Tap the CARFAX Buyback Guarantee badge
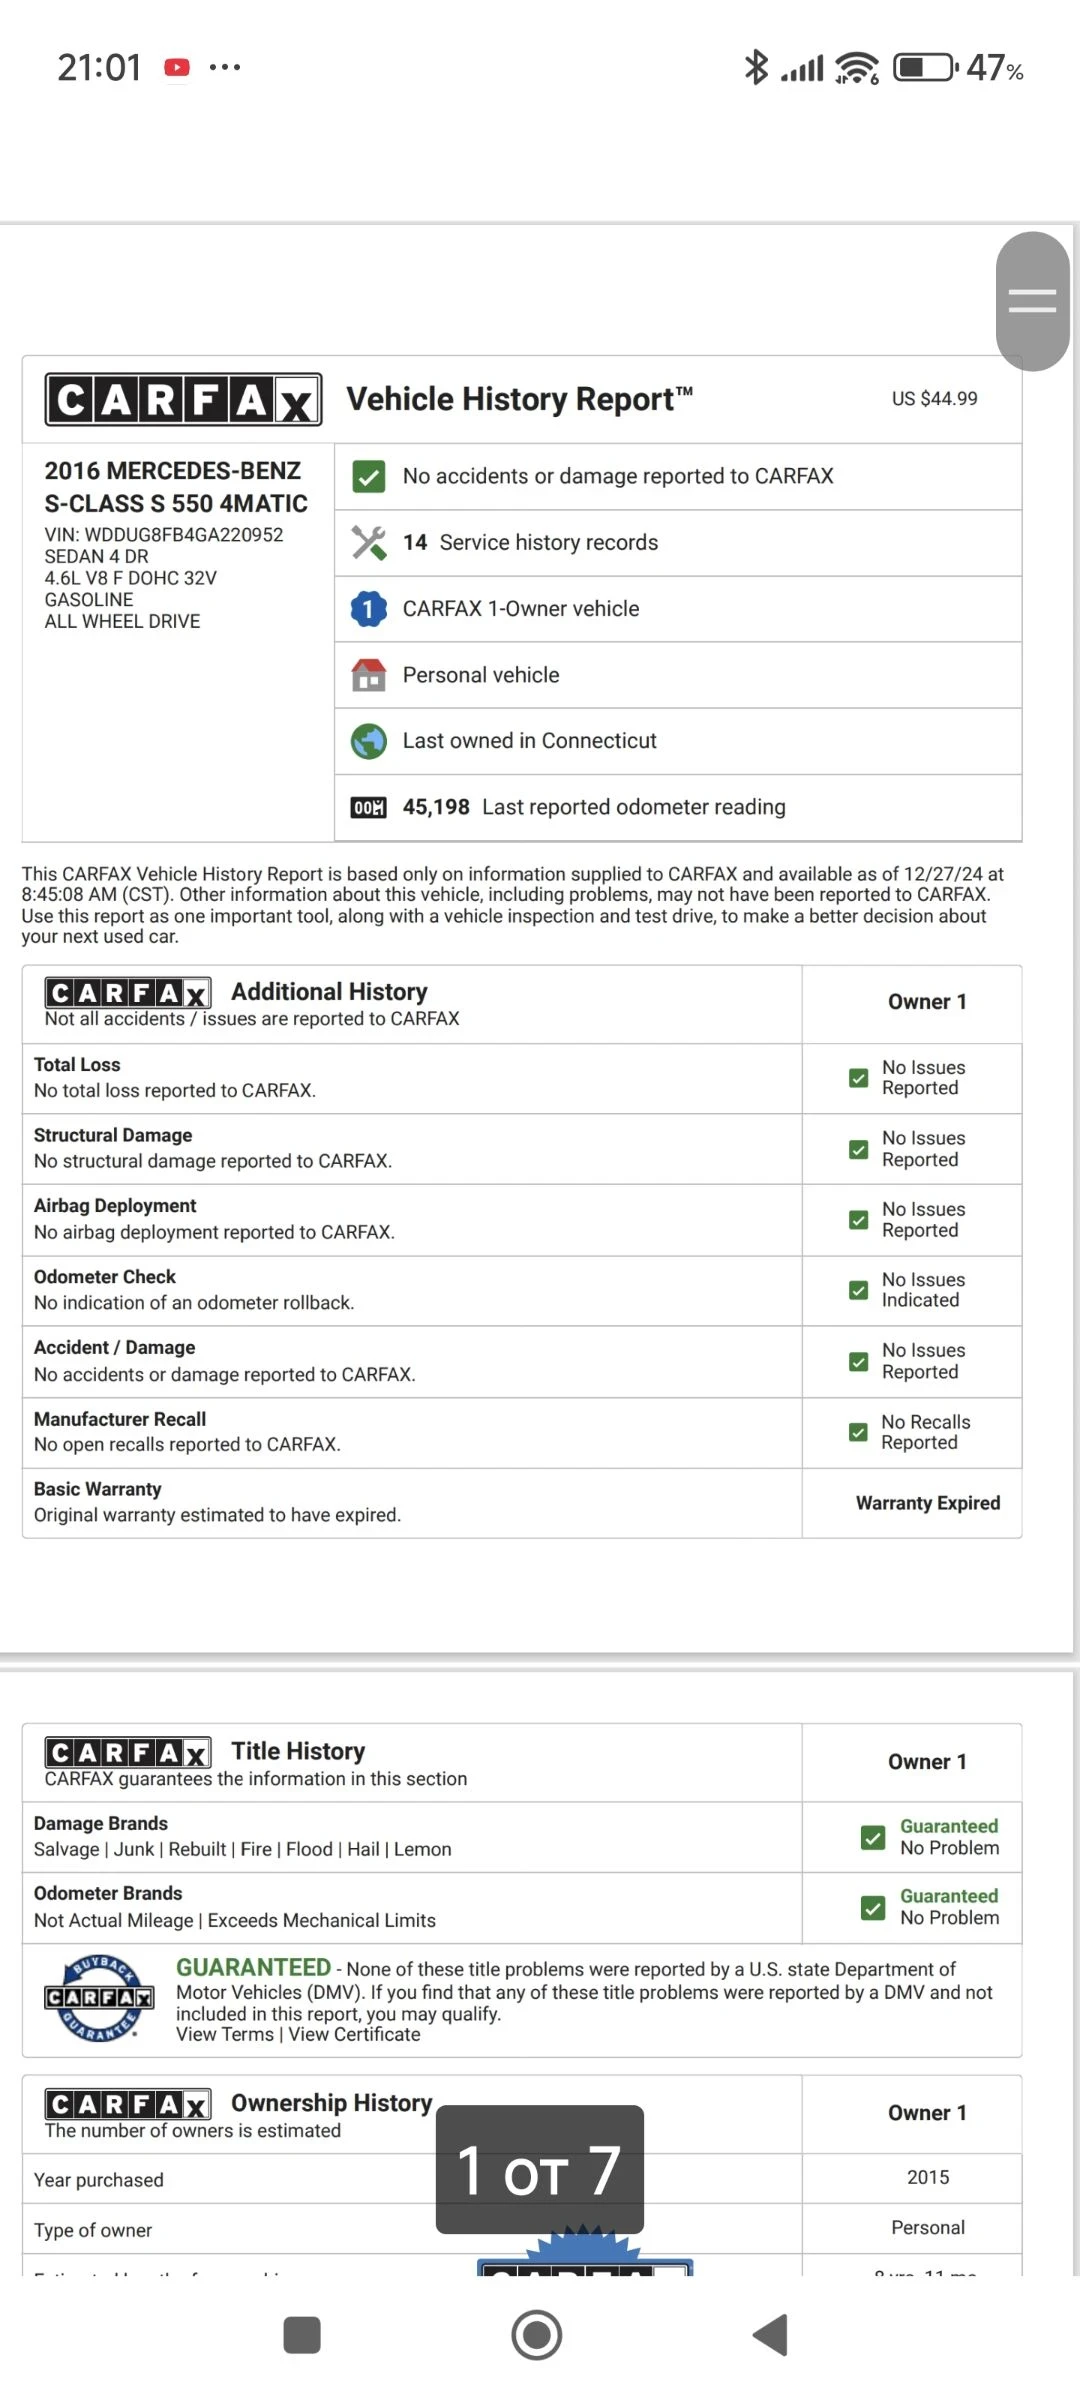Screen dimensions: 1080x2400 (x=99, y=1997)
